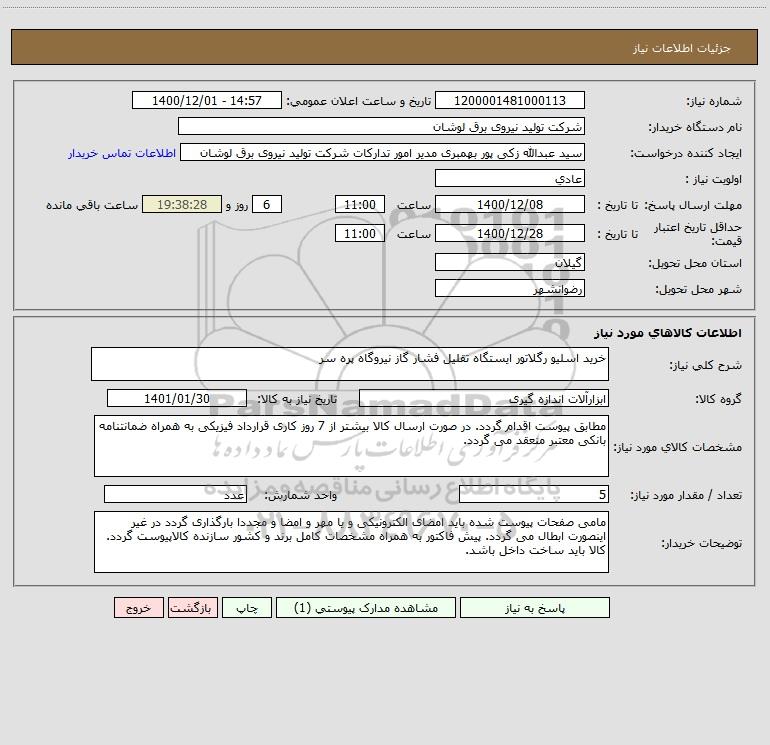Image resolution: width=770 pixels, height=745 pixels.
Task: Click the شماره نیاز label
Action: click(714, 101)
